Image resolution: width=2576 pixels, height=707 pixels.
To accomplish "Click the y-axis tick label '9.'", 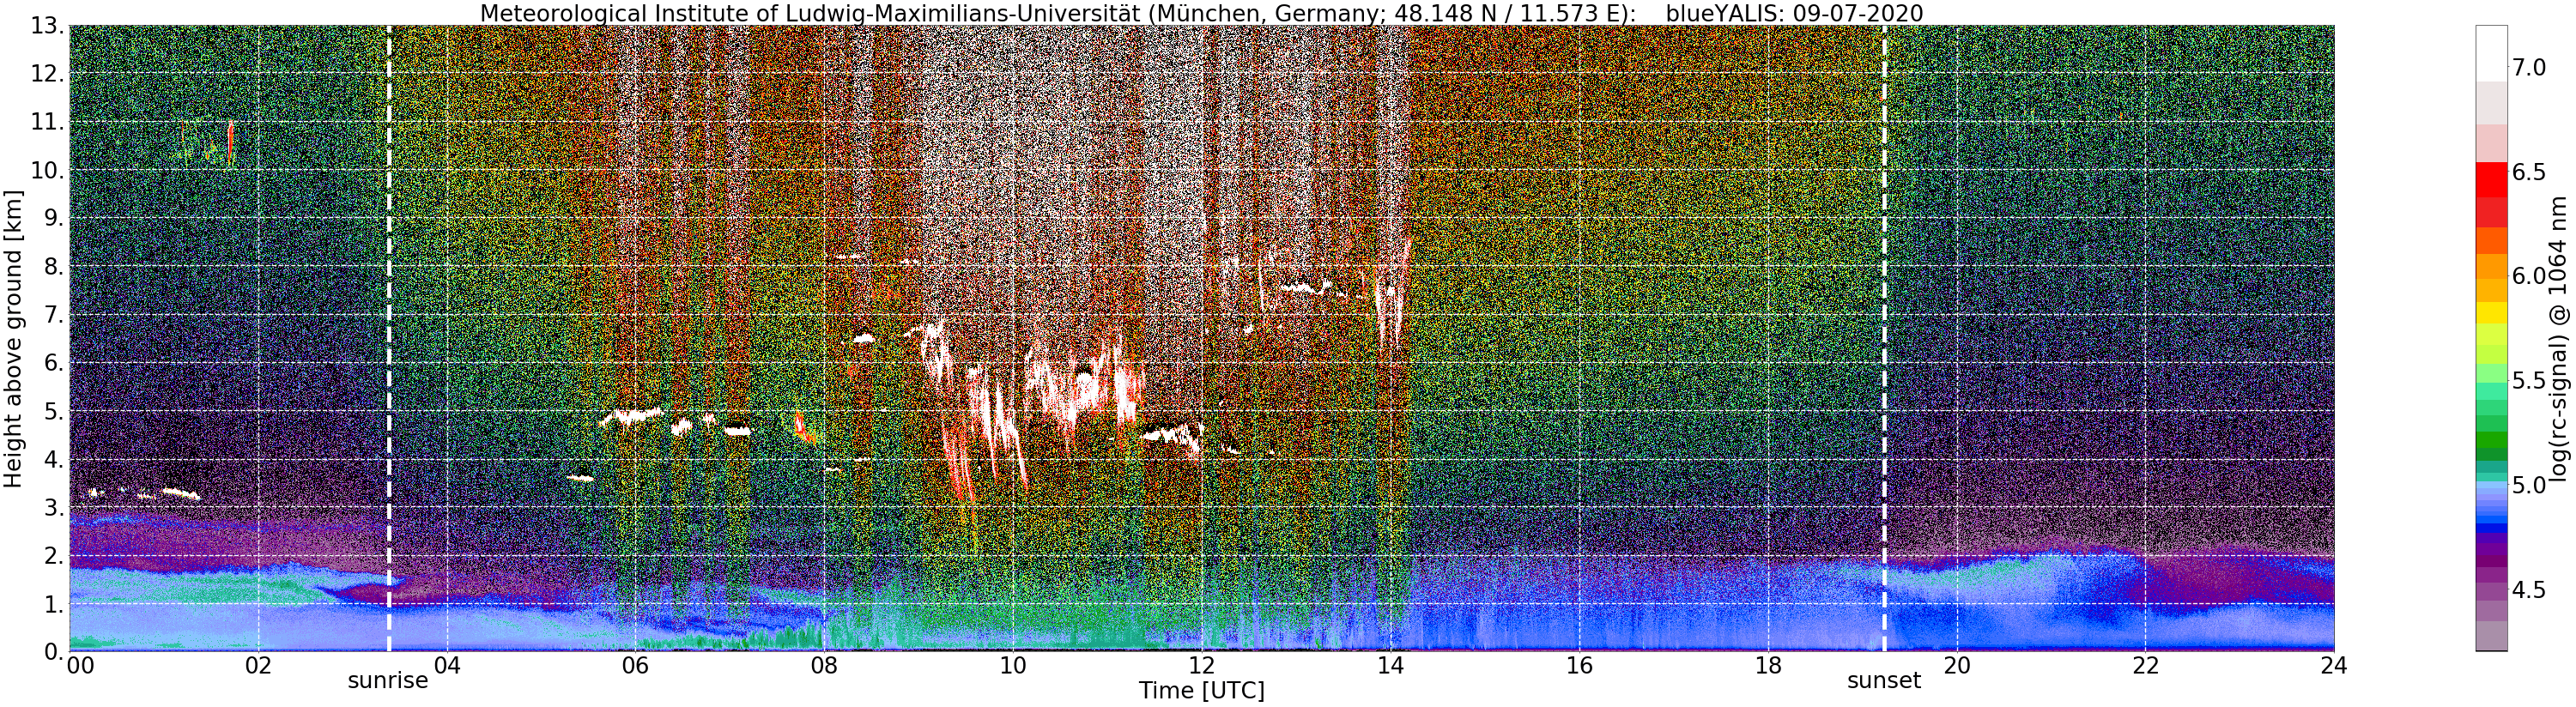I will (x=53, y=218).
